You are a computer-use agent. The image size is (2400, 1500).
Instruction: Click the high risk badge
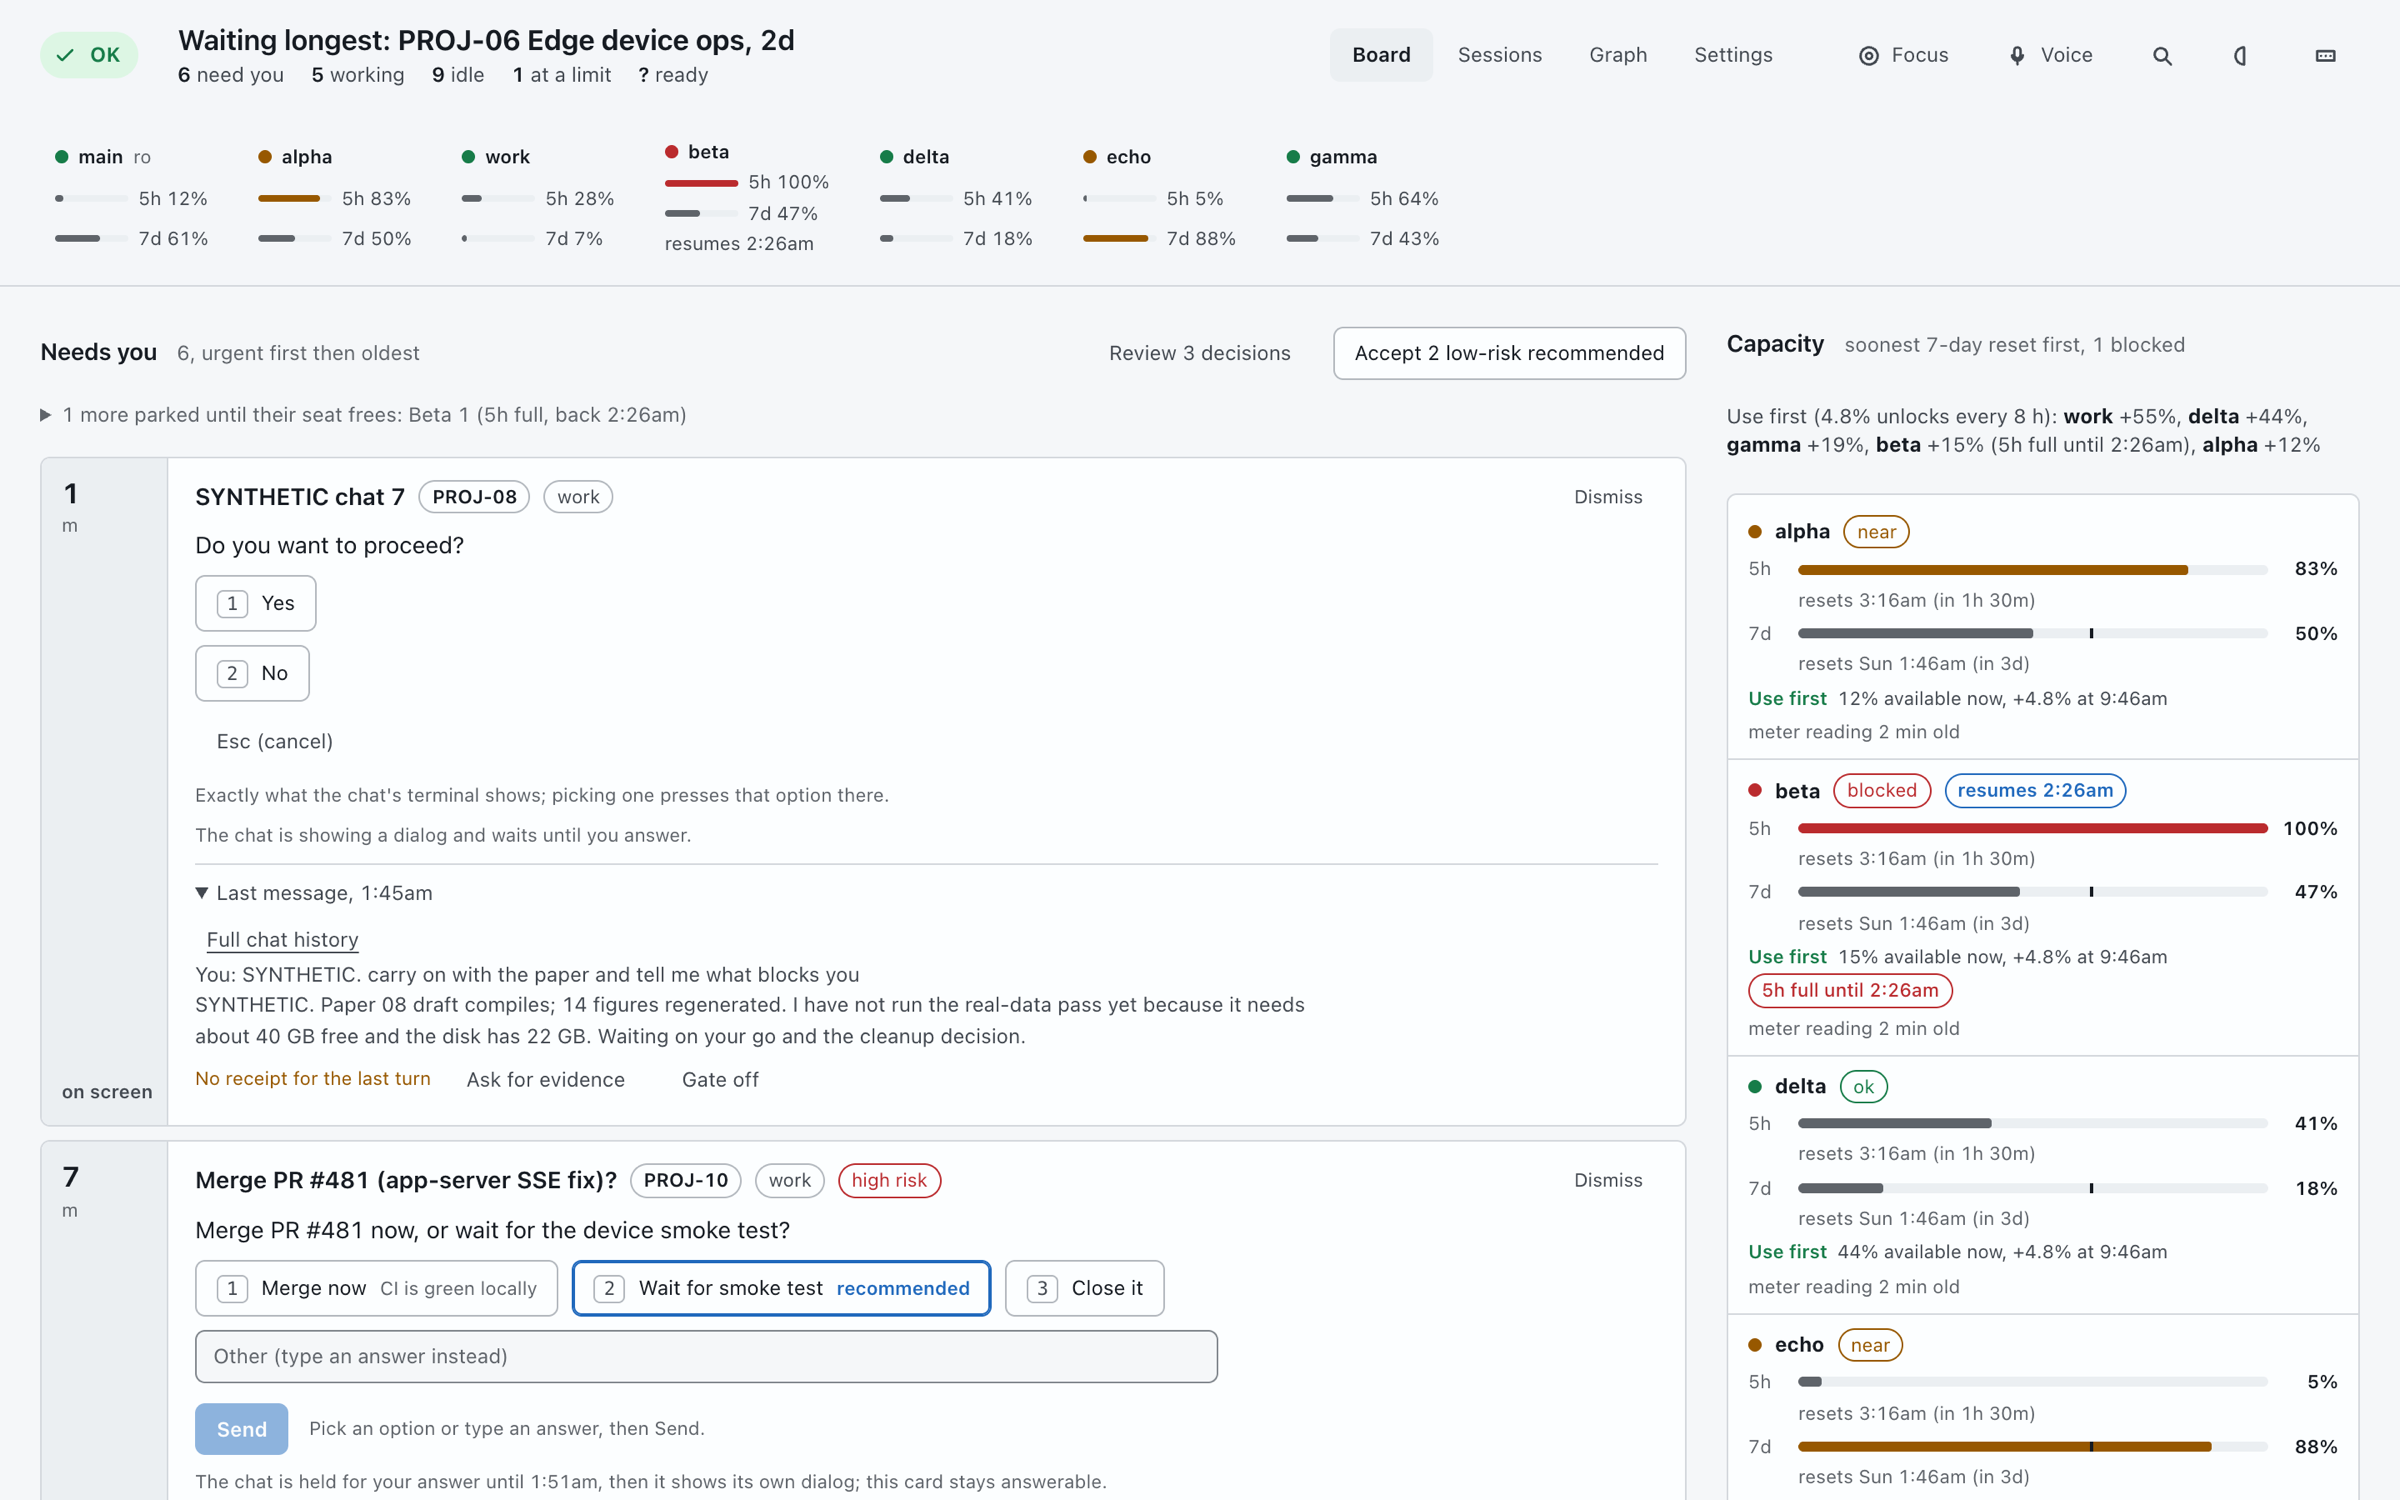tap(889, 1180)
